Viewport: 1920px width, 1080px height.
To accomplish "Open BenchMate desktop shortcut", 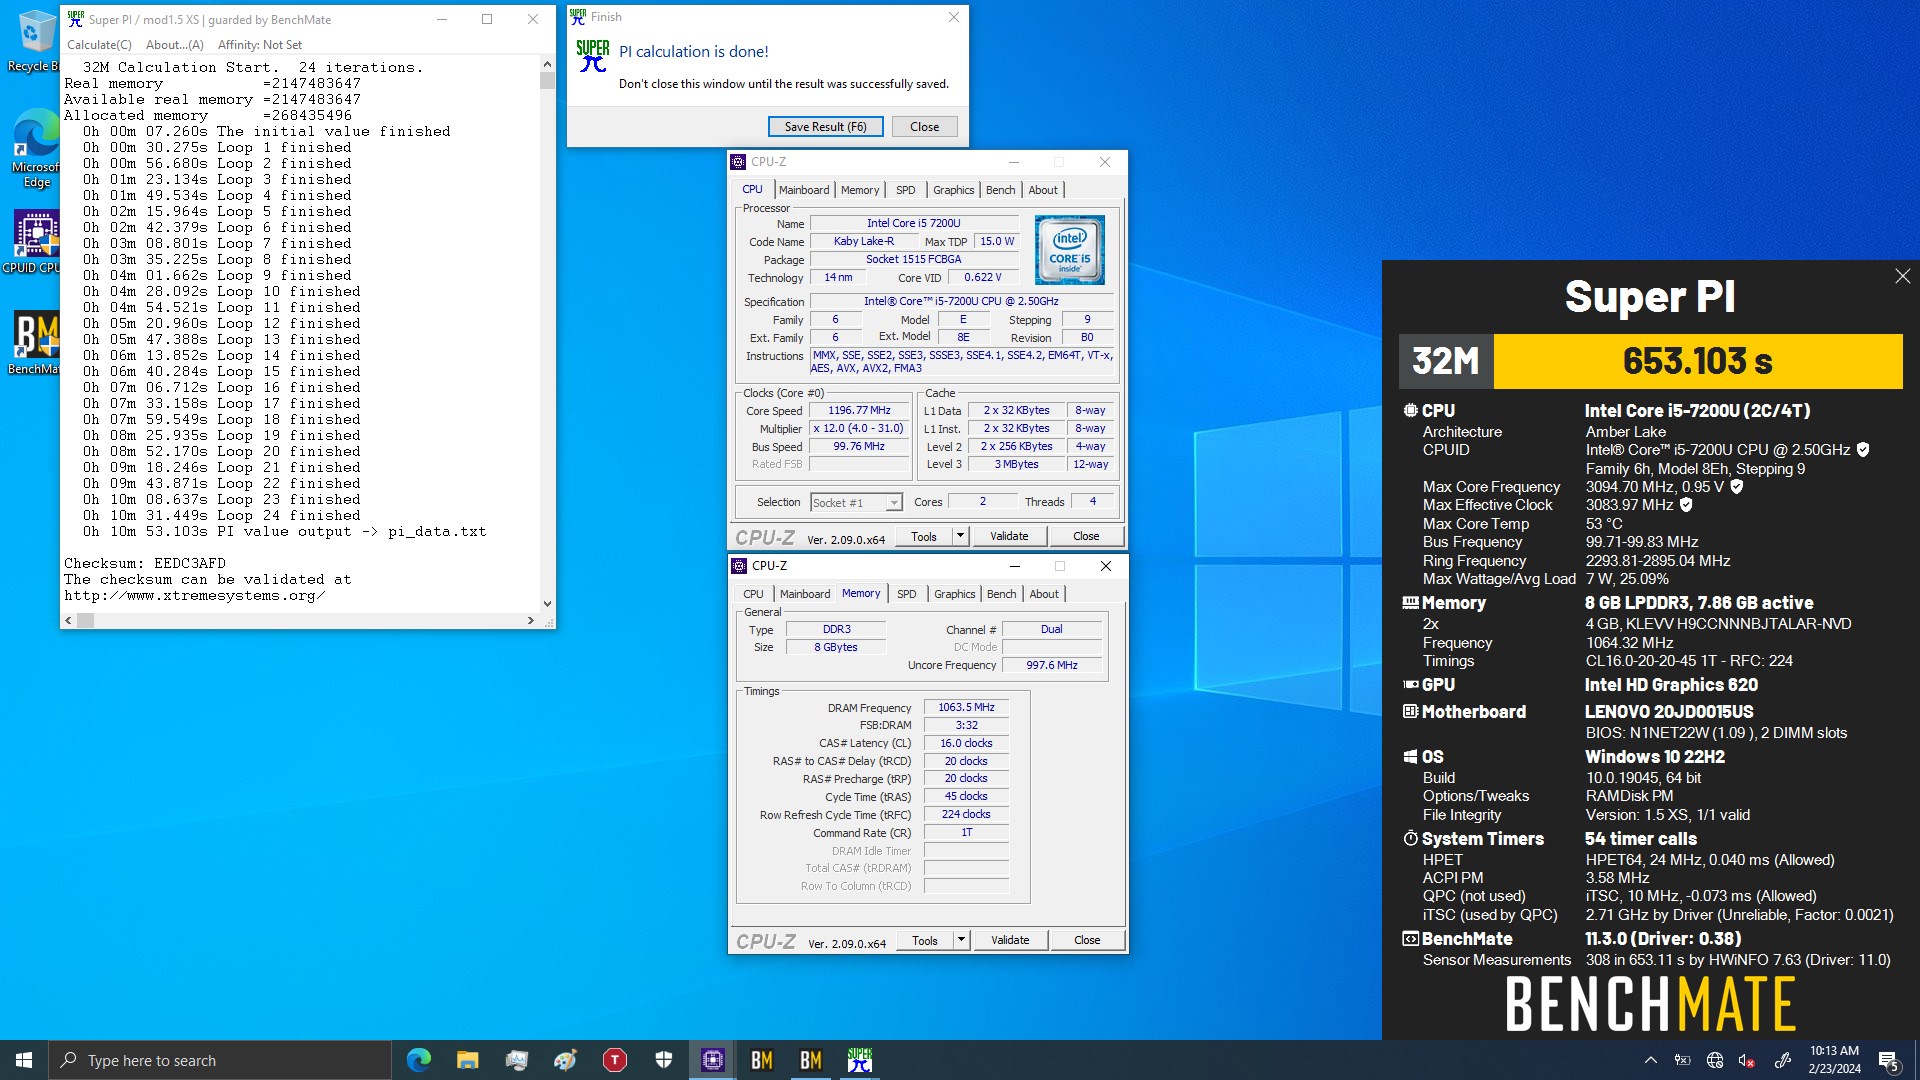I will (34, 343).
